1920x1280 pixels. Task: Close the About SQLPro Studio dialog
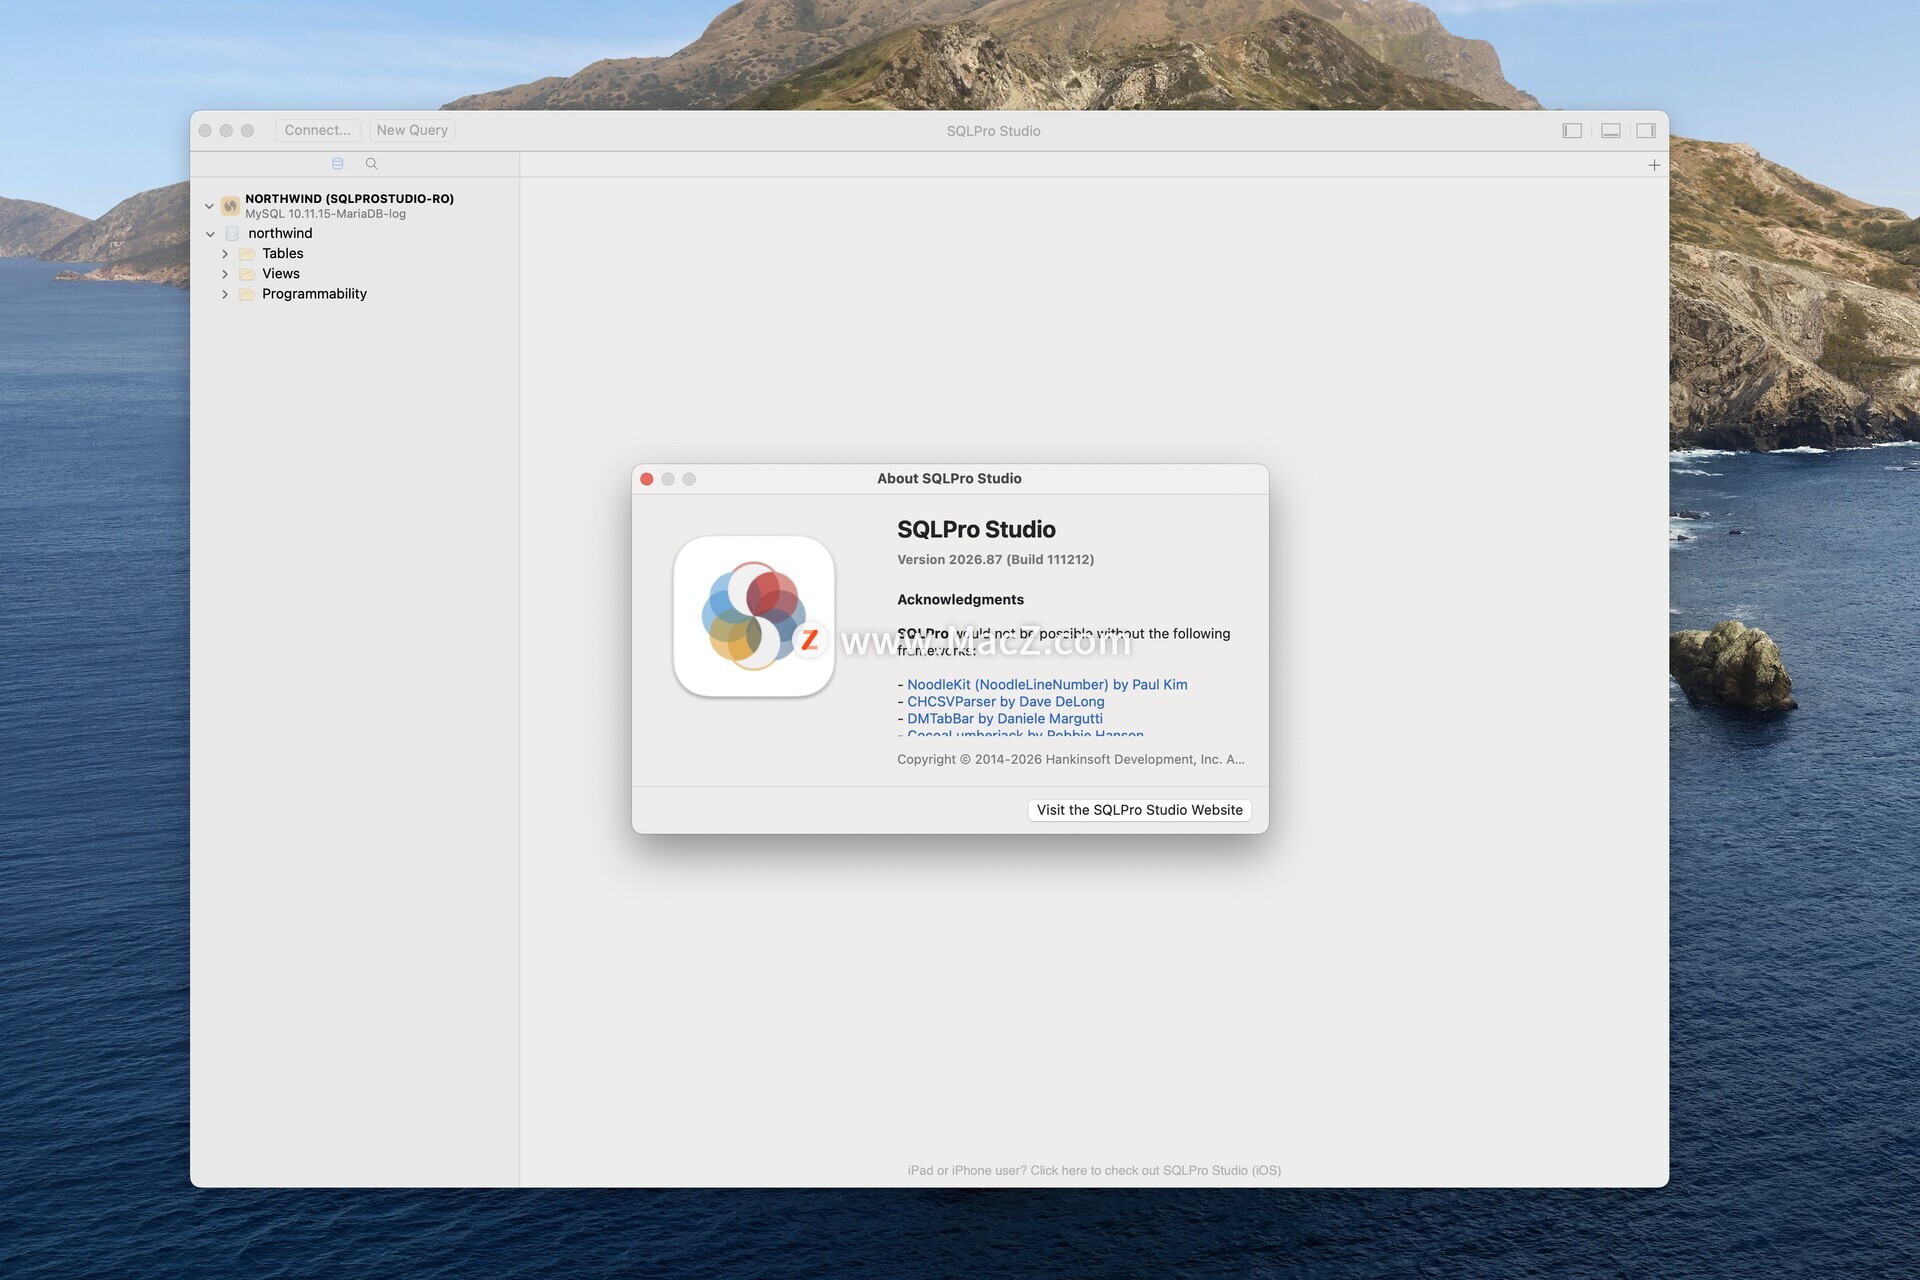[647, 479]
